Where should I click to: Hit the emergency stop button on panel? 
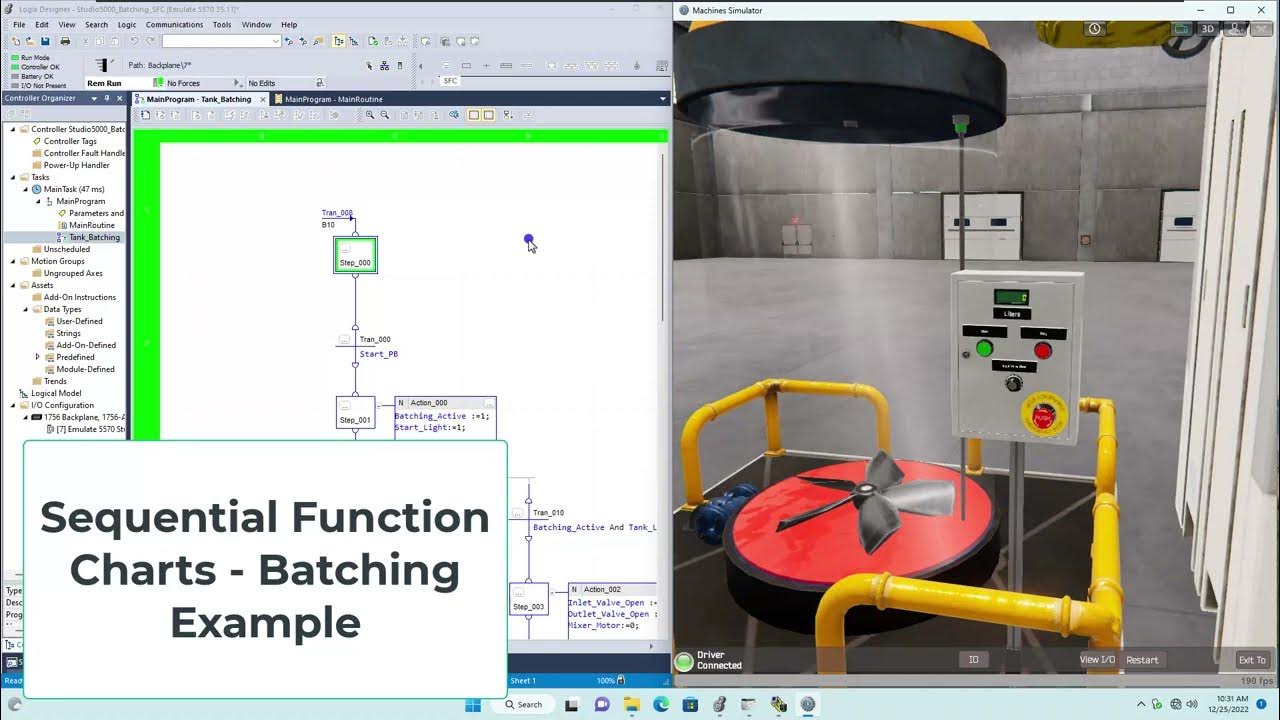1043,418
